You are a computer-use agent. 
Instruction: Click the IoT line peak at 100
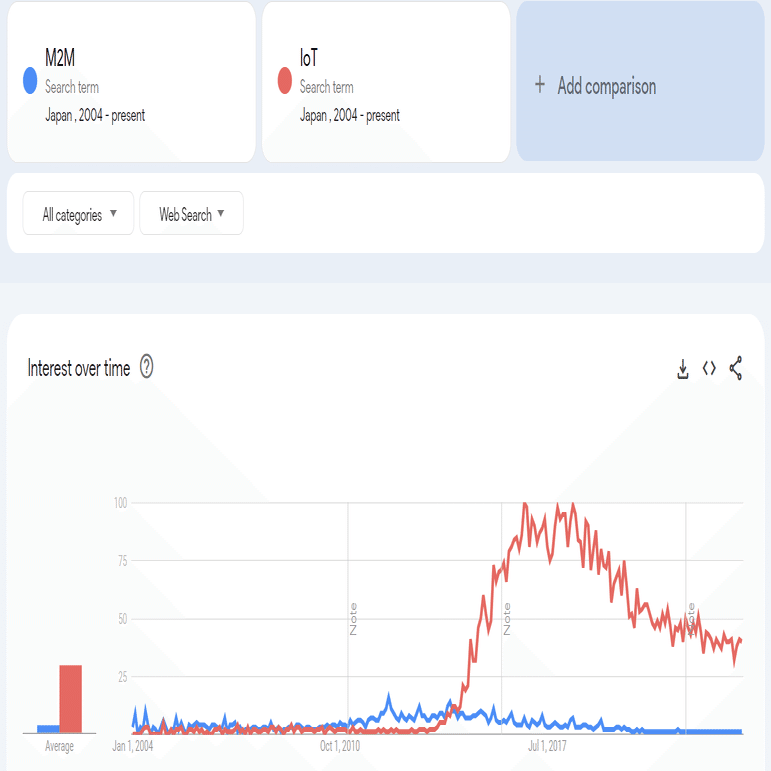525,505
